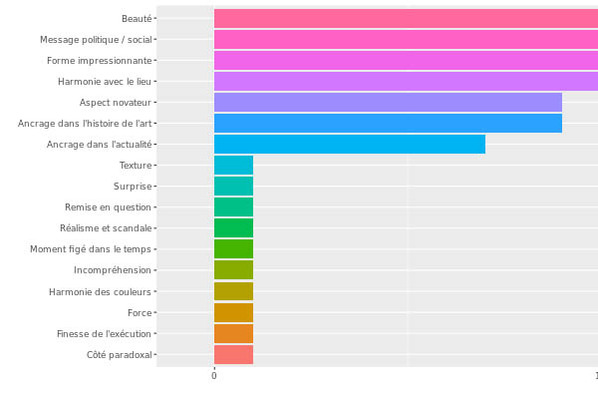Click the salmon Côté paradoxal bar
The width and height of the screenshot is (598, 399).
(233, 355)
